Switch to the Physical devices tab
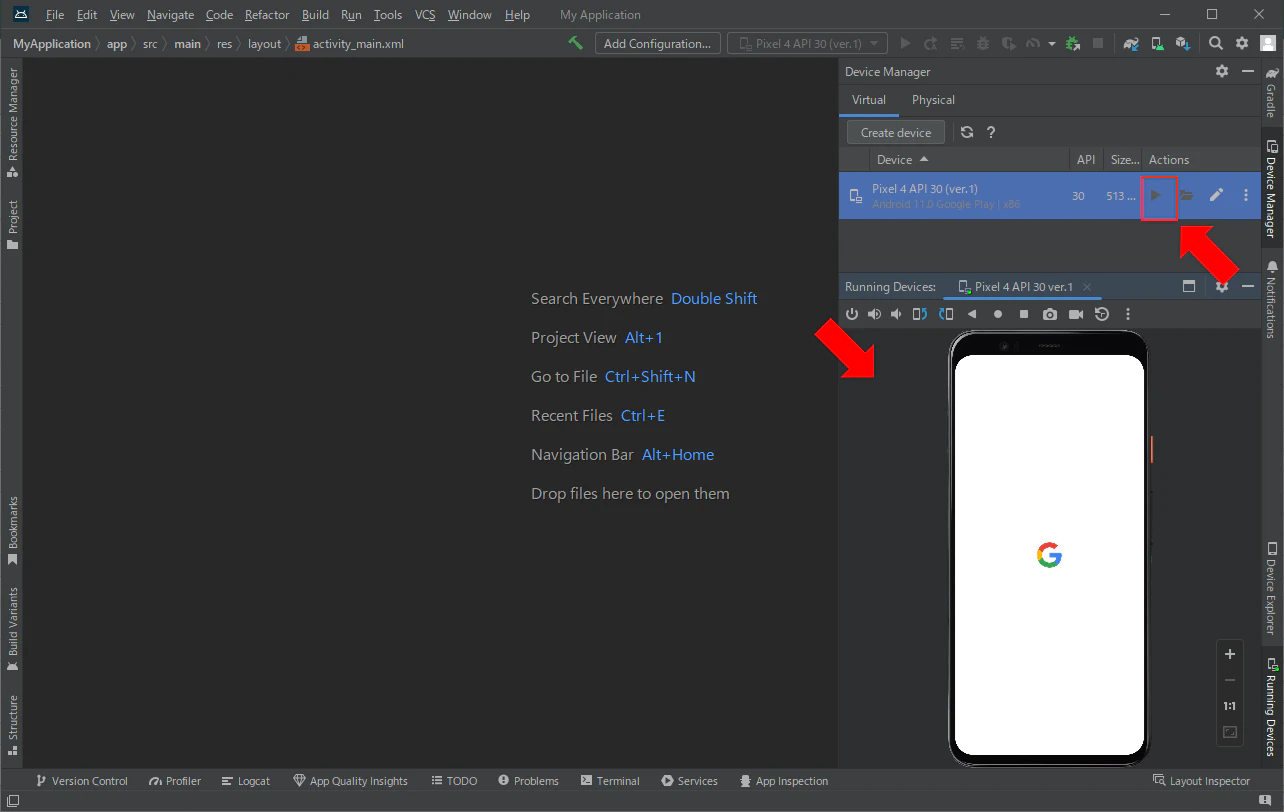Viewport: 1284px width, 812px height. click(x=933, y=100)
